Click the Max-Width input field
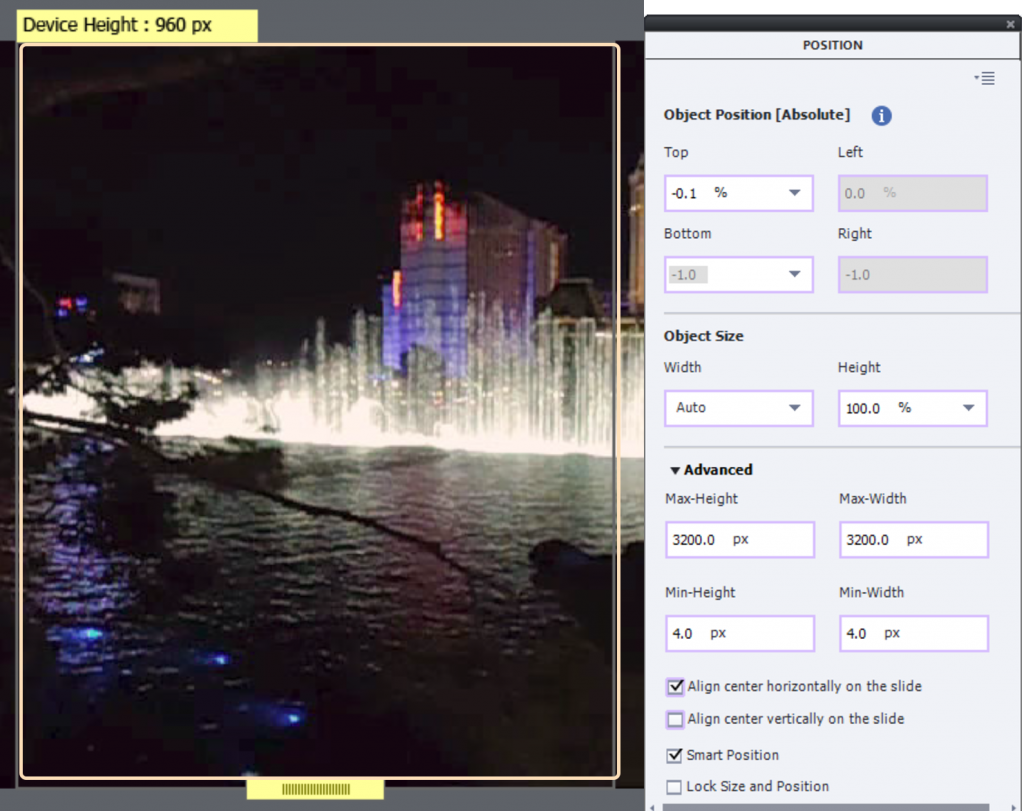 (913, 540)
